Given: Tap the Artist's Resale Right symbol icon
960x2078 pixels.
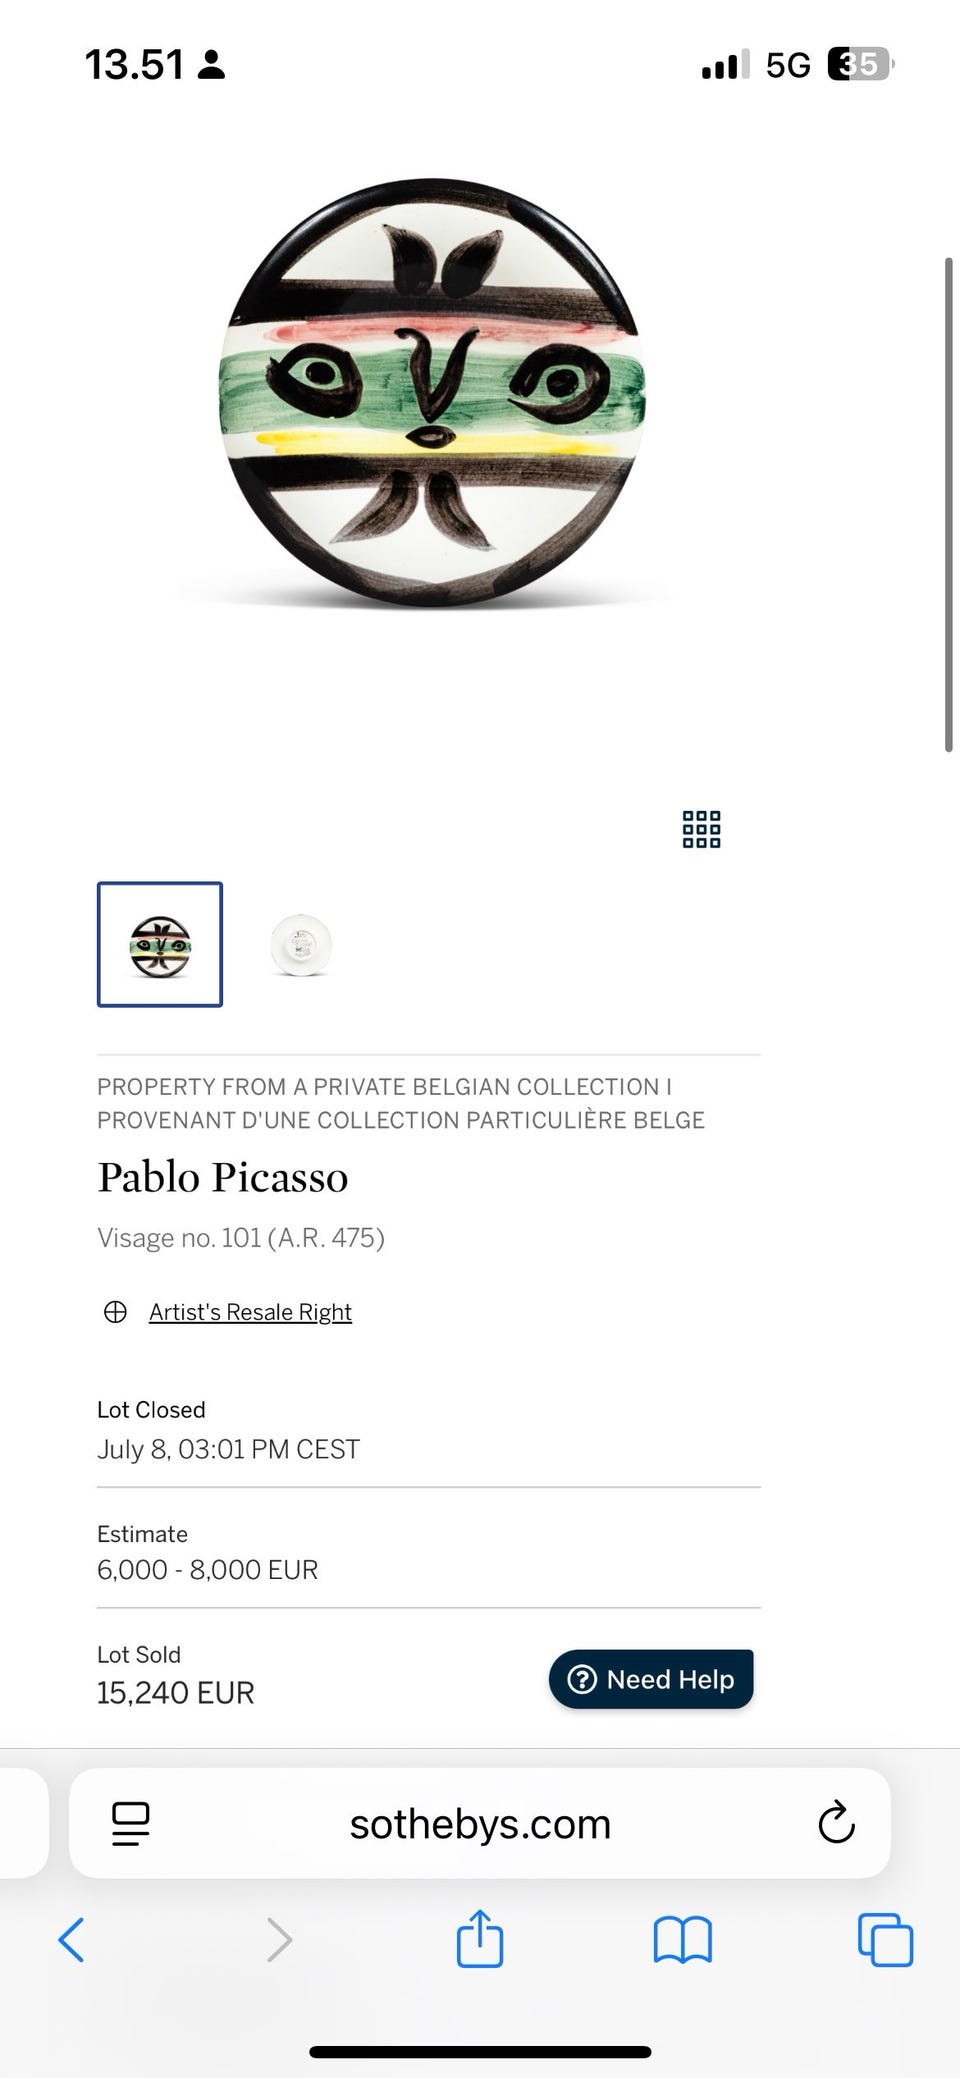Looking at the screenshot, I should pyautogui.click(x=115, y=1312).
